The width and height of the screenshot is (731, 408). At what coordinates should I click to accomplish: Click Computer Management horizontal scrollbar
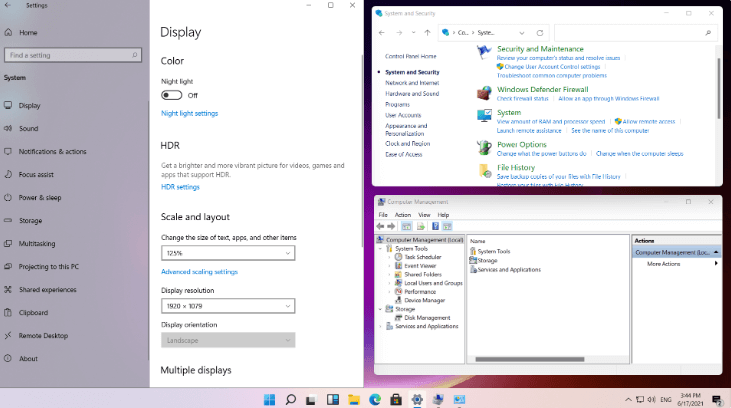point(530,359)
